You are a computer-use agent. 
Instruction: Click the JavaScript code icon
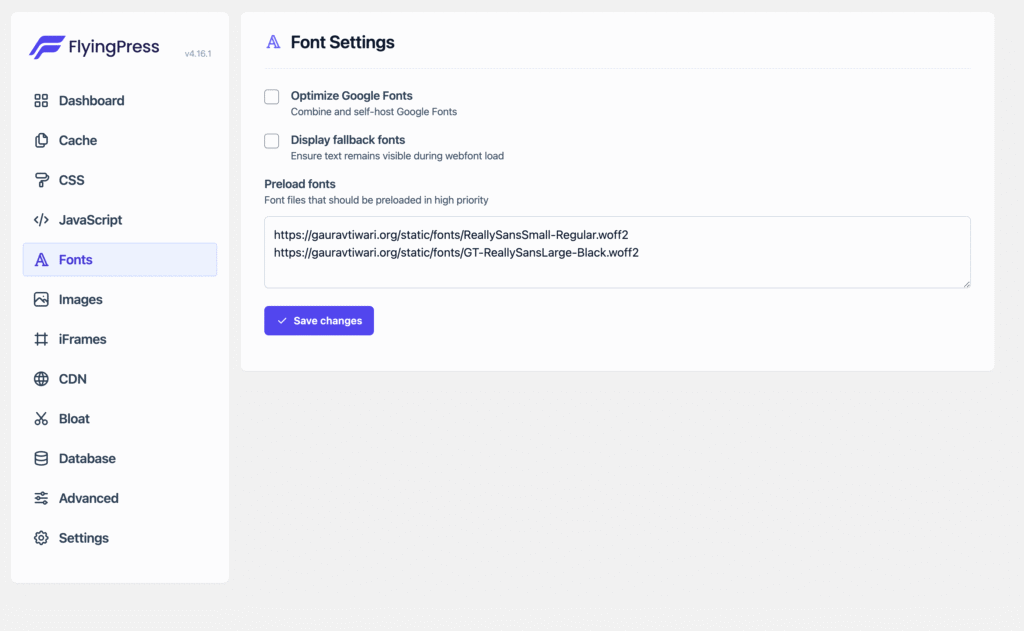coord(40,220)
